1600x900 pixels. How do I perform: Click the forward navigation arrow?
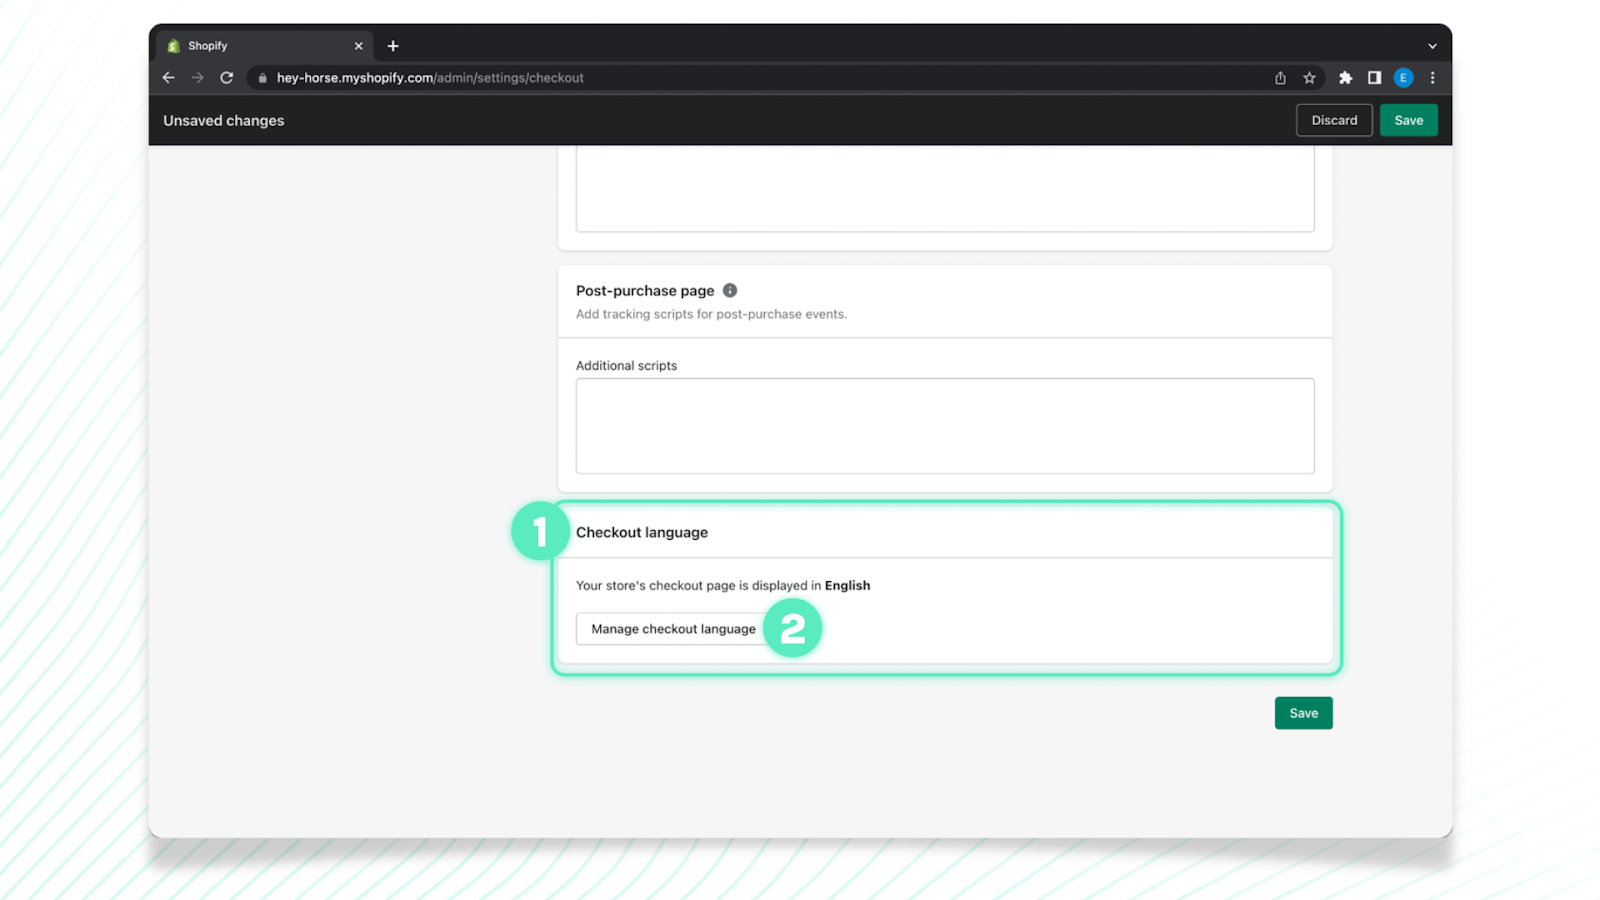(x=197, y=77)
